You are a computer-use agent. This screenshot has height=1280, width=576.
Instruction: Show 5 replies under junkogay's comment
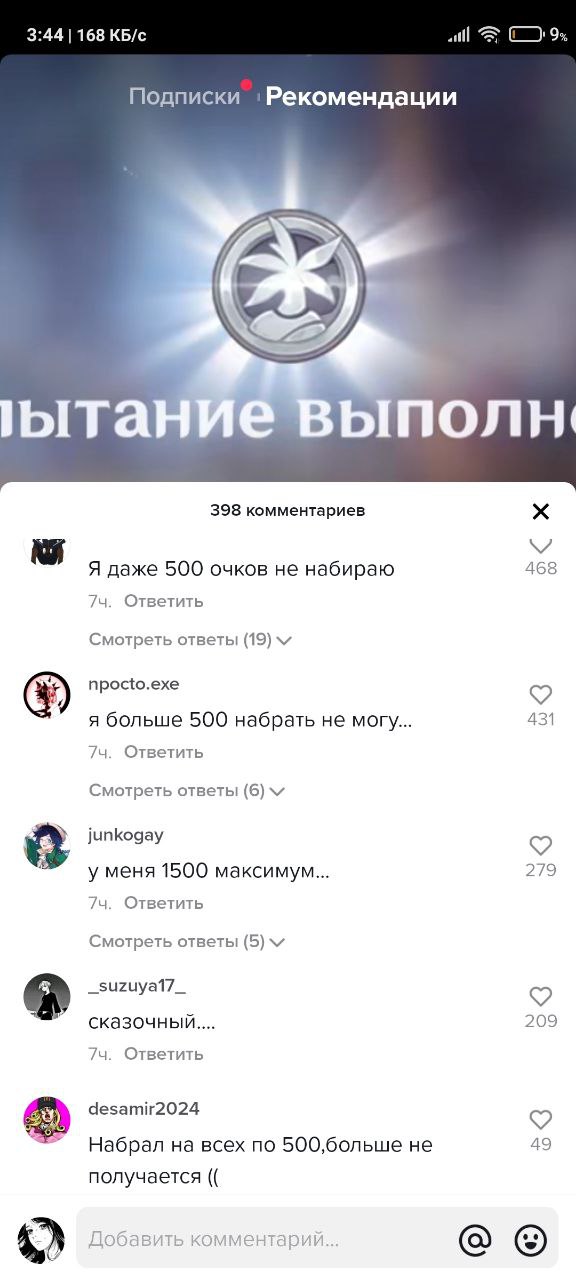(x=187, y=941)
